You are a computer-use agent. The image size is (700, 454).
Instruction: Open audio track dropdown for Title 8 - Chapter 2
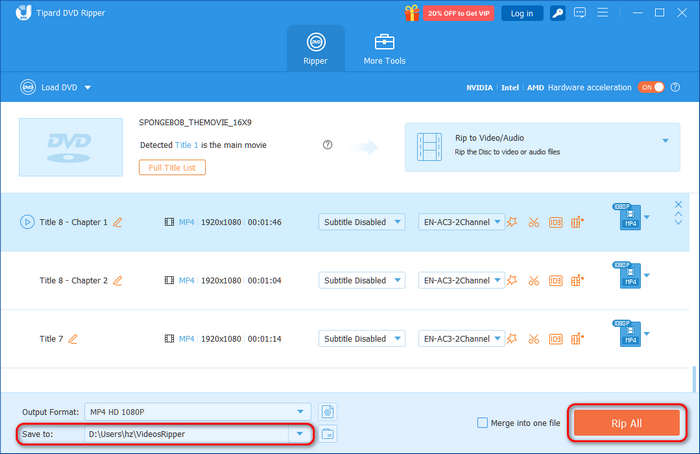[461, 280]
